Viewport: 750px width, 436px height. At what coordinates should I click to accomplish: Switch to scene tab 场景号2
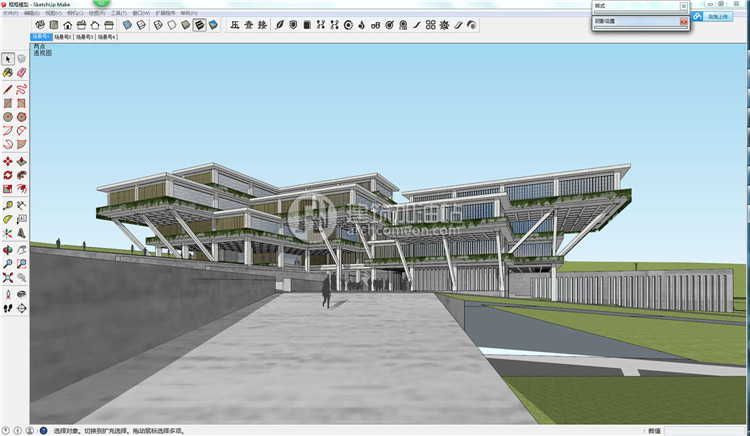[63, 37]
